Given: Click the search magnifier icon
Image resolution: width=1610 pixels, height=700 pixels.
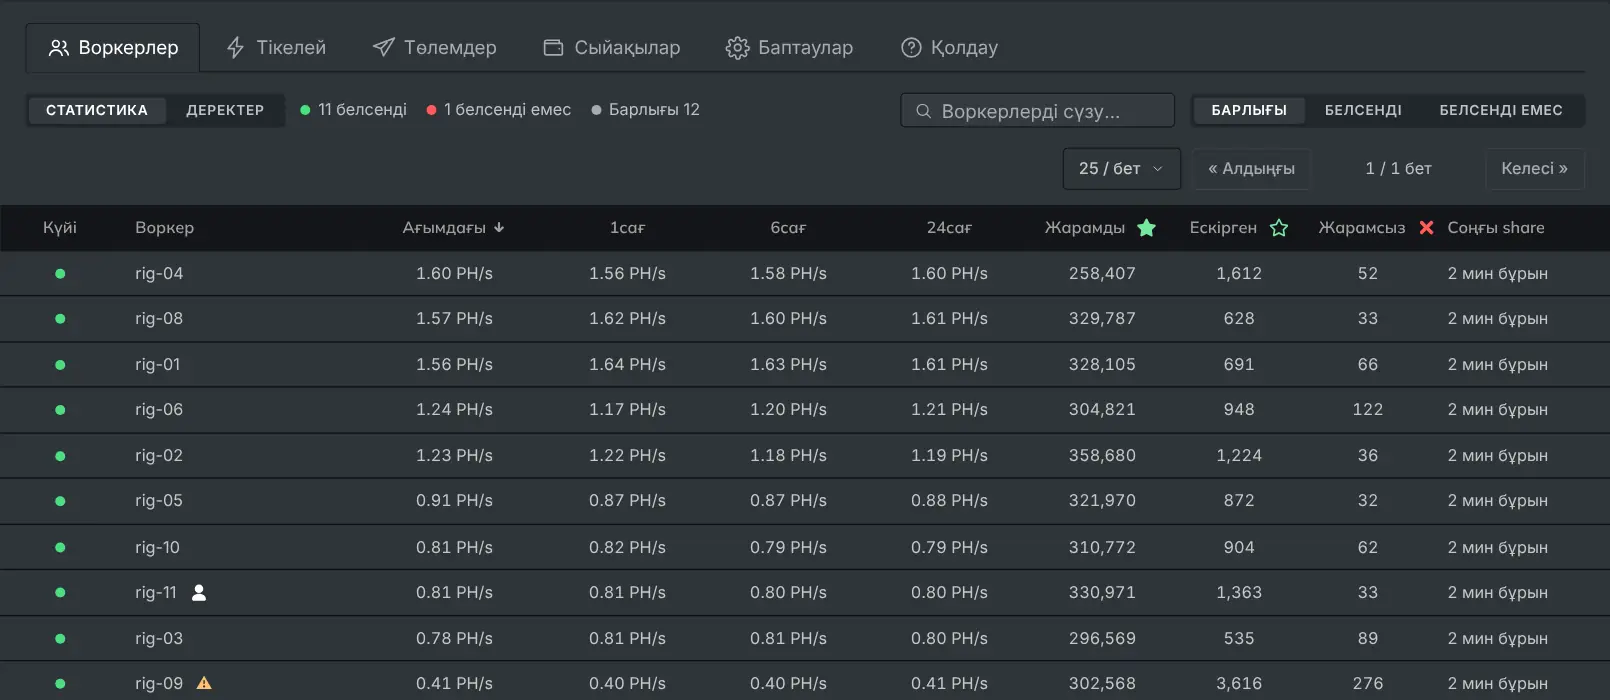Looking at the screenshot, I should pyautogui.click(x=924, y=111).
